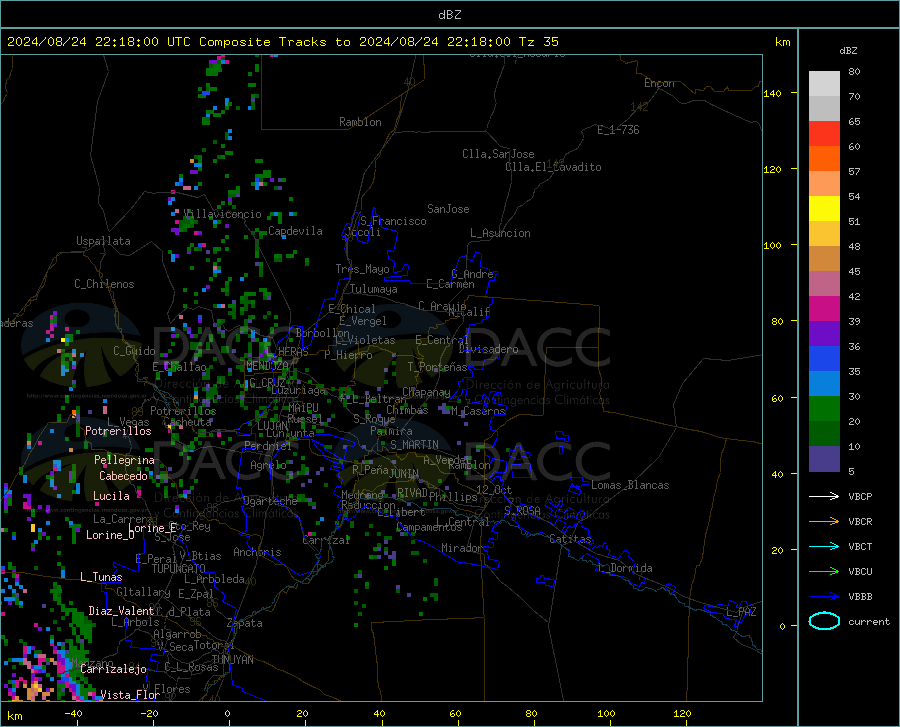Click the cyan VBCT arrow legend icon
This screenshot has height=727, width=900.
824,546
